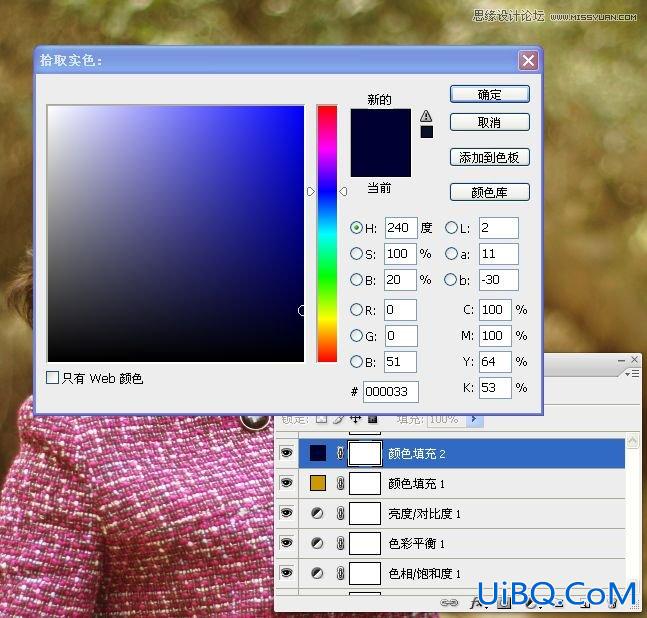
Task: Select the 颜色填充 1 layer mask thumbnail
Action: click(365, 483)
